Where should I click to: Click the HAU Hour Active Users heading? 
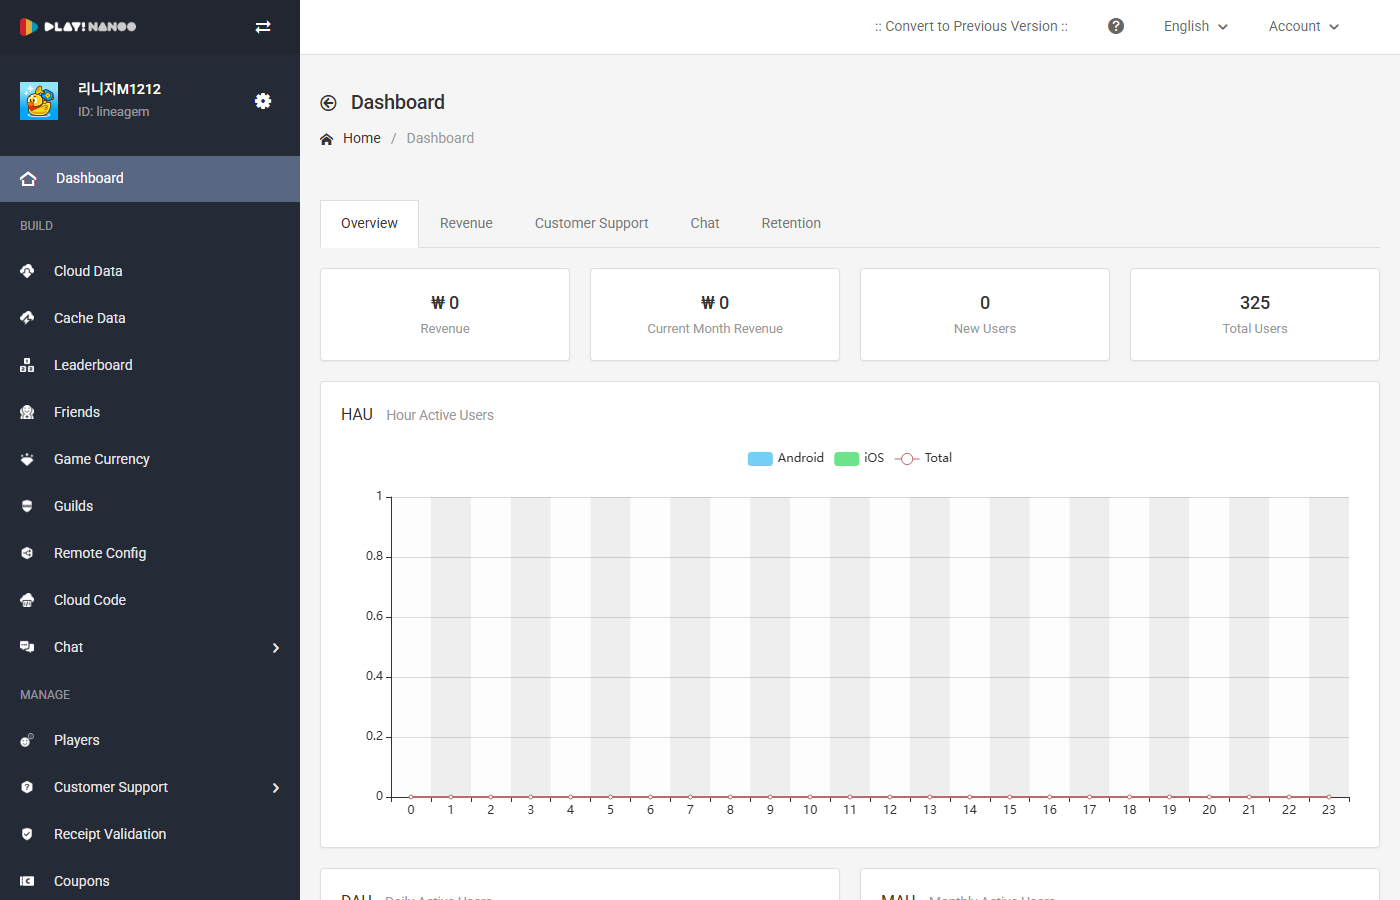pyautogui.click(x=417, y=414)
